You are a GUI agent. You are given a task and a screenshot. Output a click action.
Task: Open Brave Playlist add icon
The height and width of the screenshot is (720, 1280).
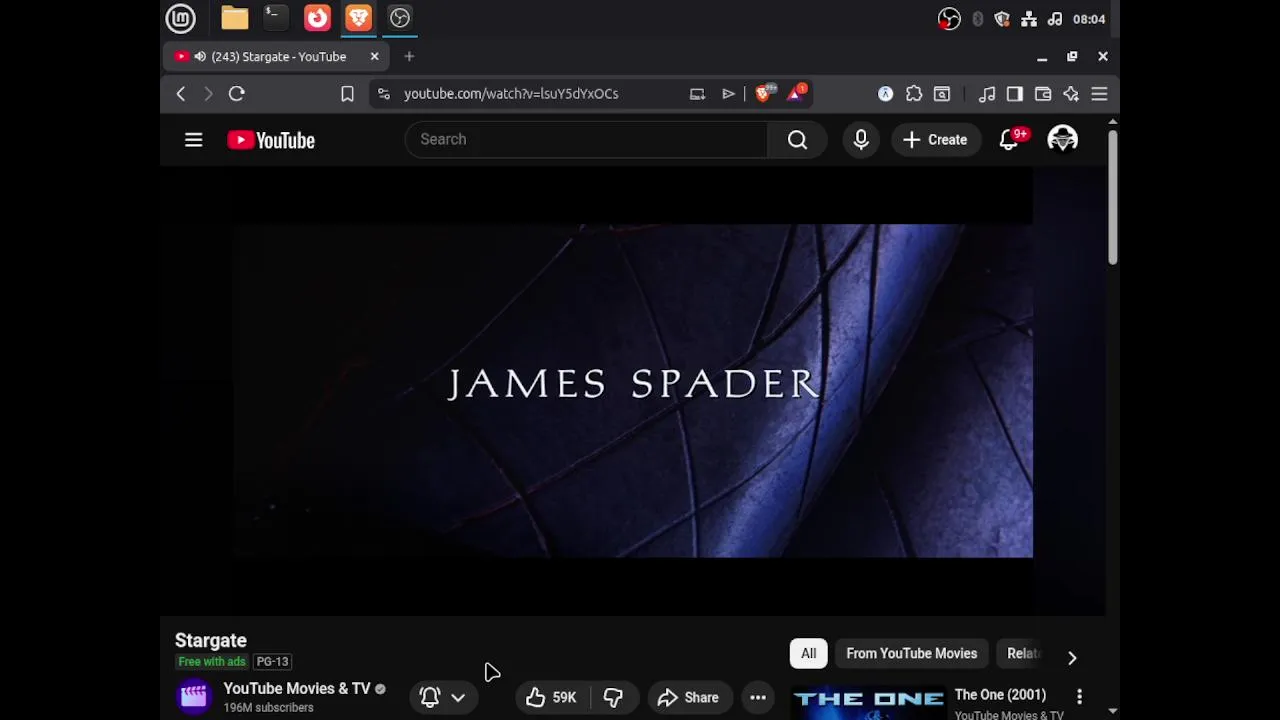pyautogui.click(x=728, y=94)
